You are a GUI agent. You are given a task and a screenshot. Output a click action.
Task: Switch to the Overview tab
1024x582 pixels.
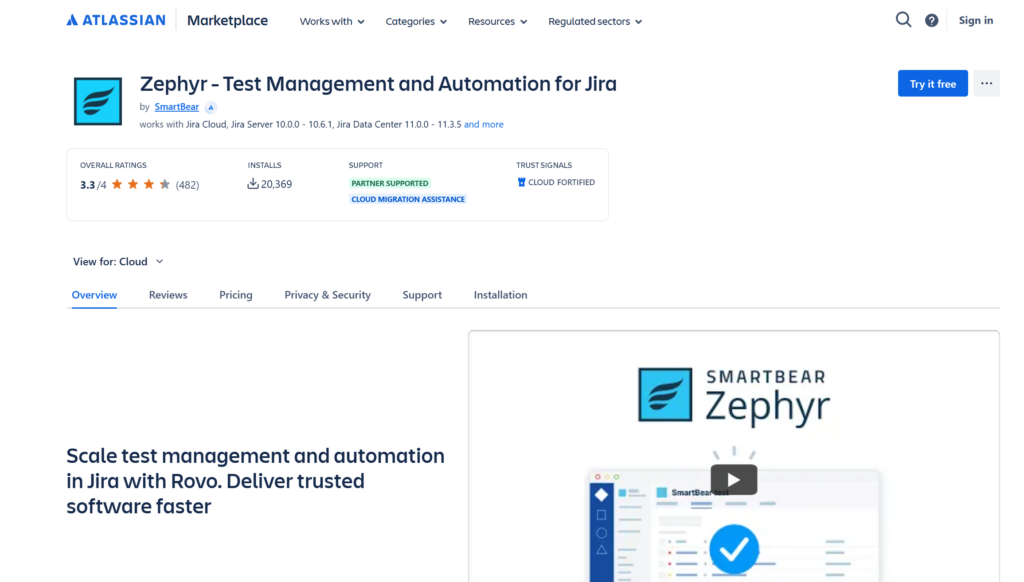(x=94, y=295)
